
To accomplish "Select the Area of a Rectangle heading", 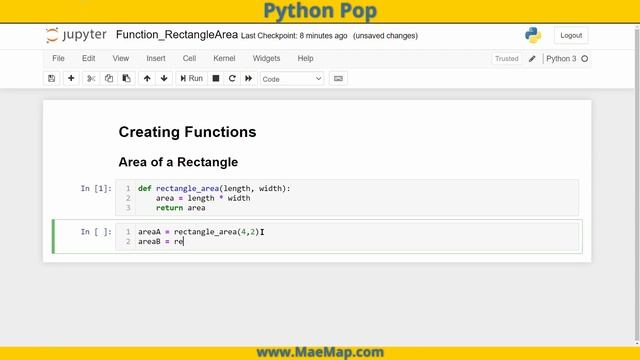I will coord(178,162).
